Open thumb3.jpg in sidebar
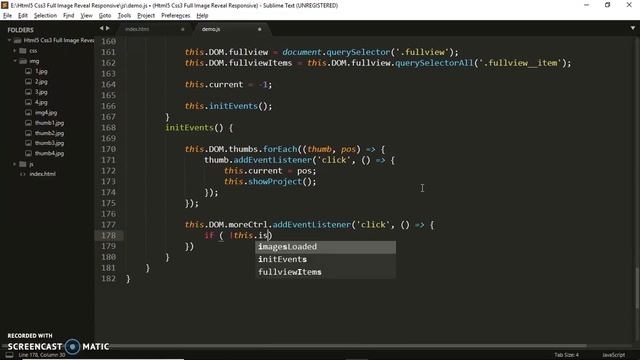Screen dimensions: 640x360 [x=49, y=143]
